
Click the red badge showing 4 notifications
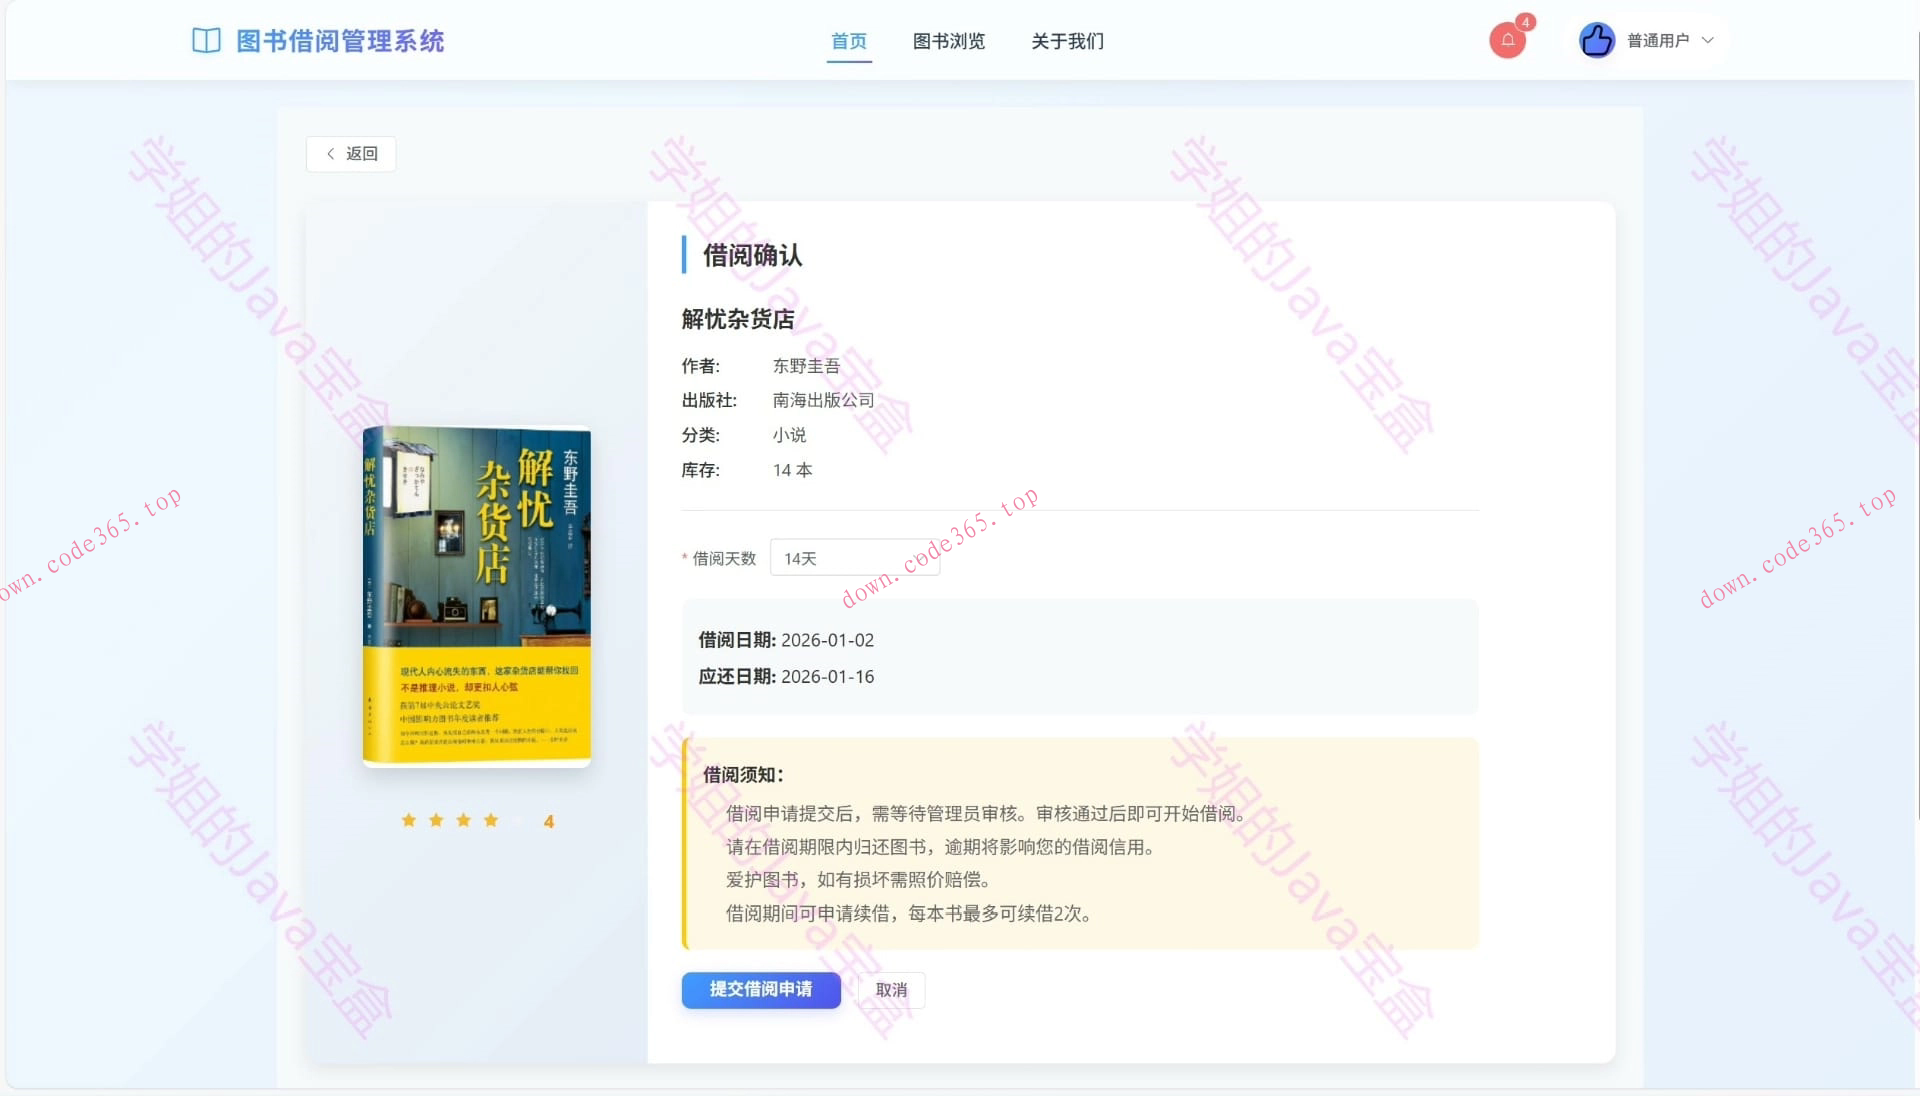(1524, 22)
